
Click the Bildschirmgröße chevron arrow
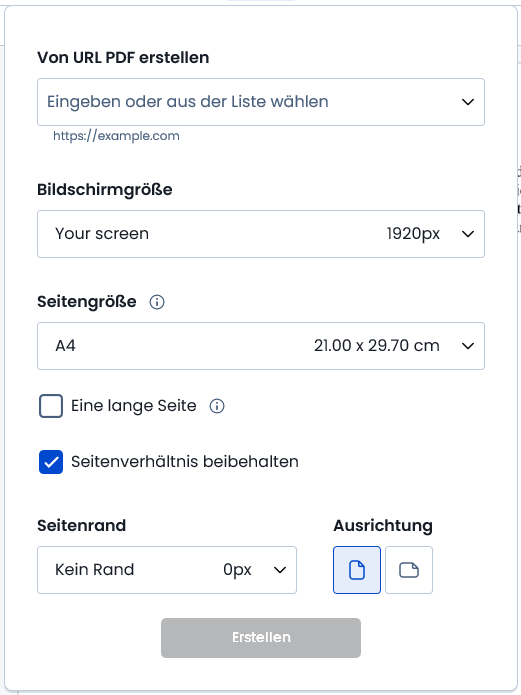[x=468, y=234]
